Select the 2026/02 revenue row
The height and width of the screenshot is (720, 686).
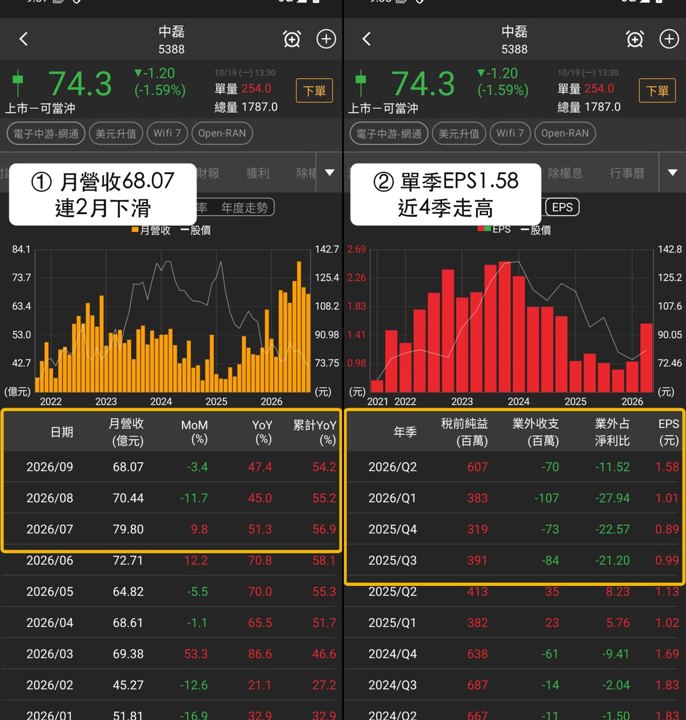point(171,685)
